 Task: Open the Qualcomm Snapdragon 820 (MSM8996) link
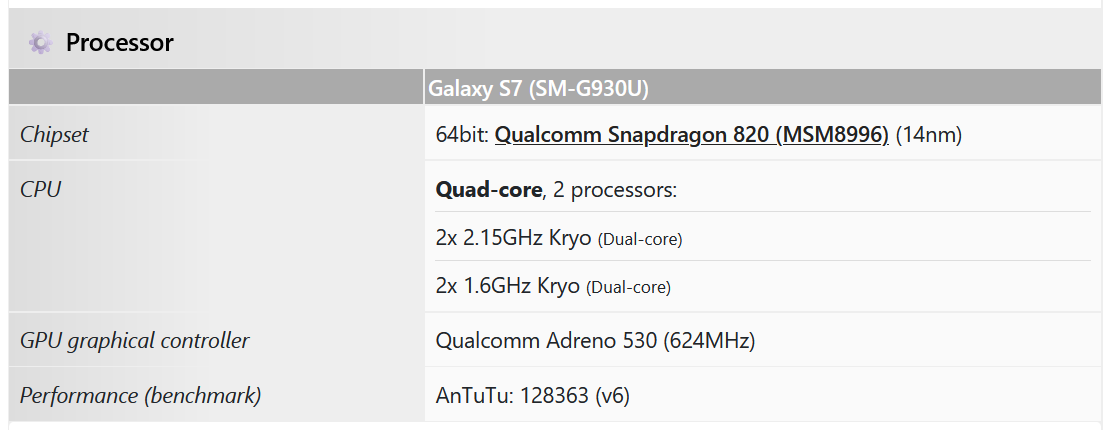691,135
